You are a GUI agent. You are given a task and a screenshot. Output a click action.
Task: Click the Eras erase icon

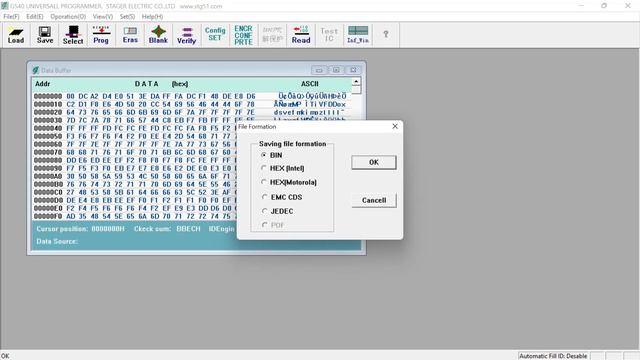pyautogui.click(x=130, y=35)
